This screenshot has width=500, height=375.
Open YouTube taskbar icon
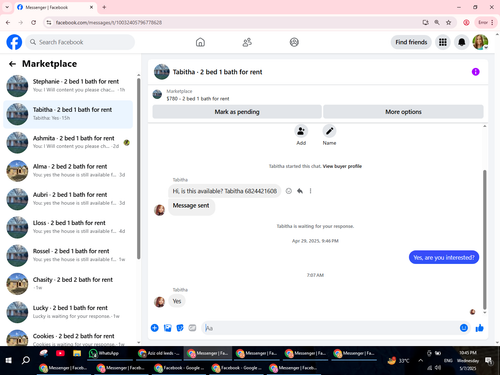[x=60, y=353]
